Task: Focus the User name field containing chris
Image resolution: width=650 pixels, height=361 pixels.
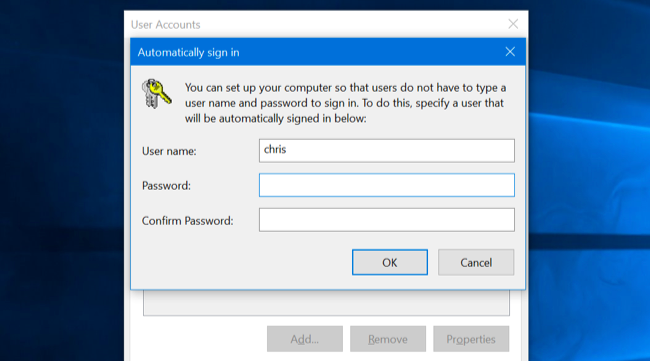Action: [387, 150]
